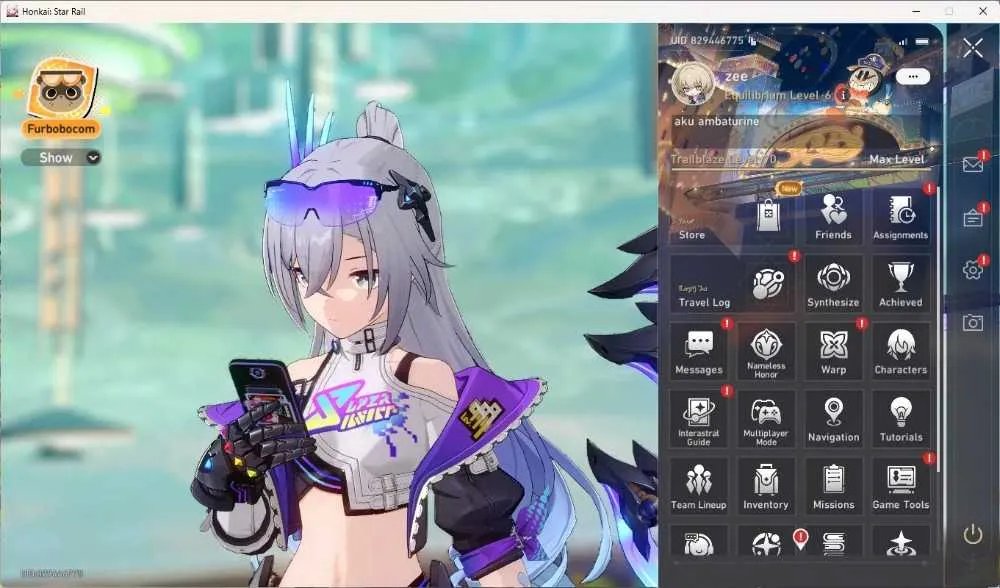Image resolution: width=1000 pixels, height=588 pixels.
Task: Open the Friends list
Action: coord(833,216)
